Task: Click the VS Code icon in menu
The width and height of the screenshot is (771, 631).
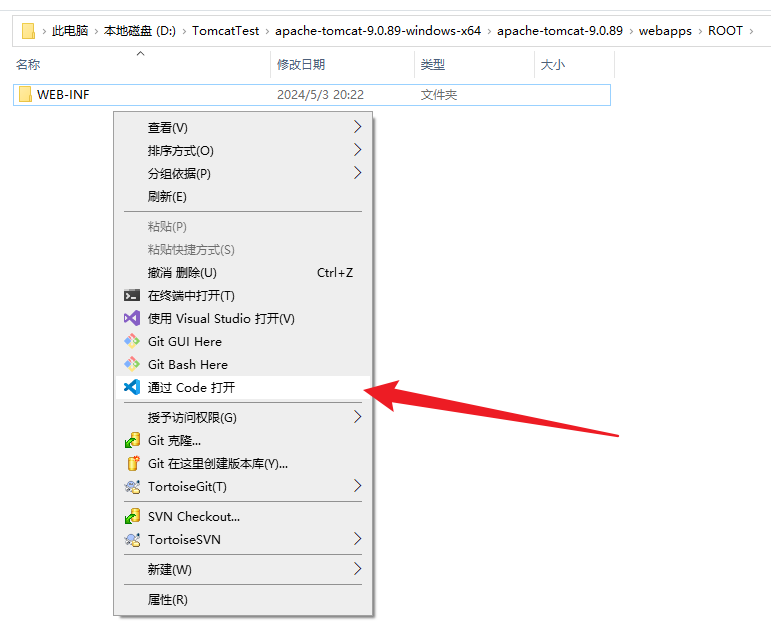Action: tap(132, 387)
